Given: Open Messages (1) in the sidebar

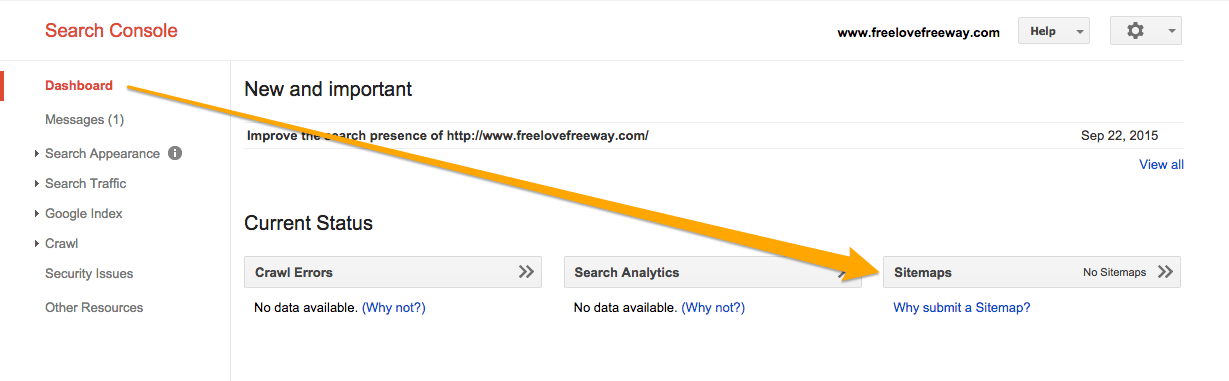Looking at the screenshot, I should click(84, 119).
